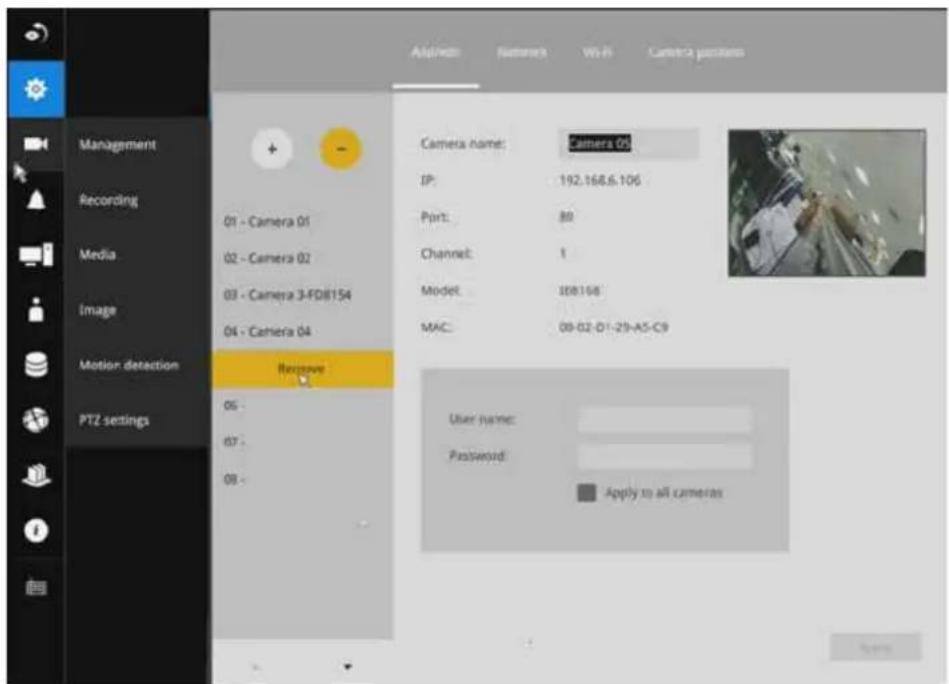The width and height of the screenshot is (949, 684).
Task: Open the alarm bell icon in sidebar
Action: 36,200
